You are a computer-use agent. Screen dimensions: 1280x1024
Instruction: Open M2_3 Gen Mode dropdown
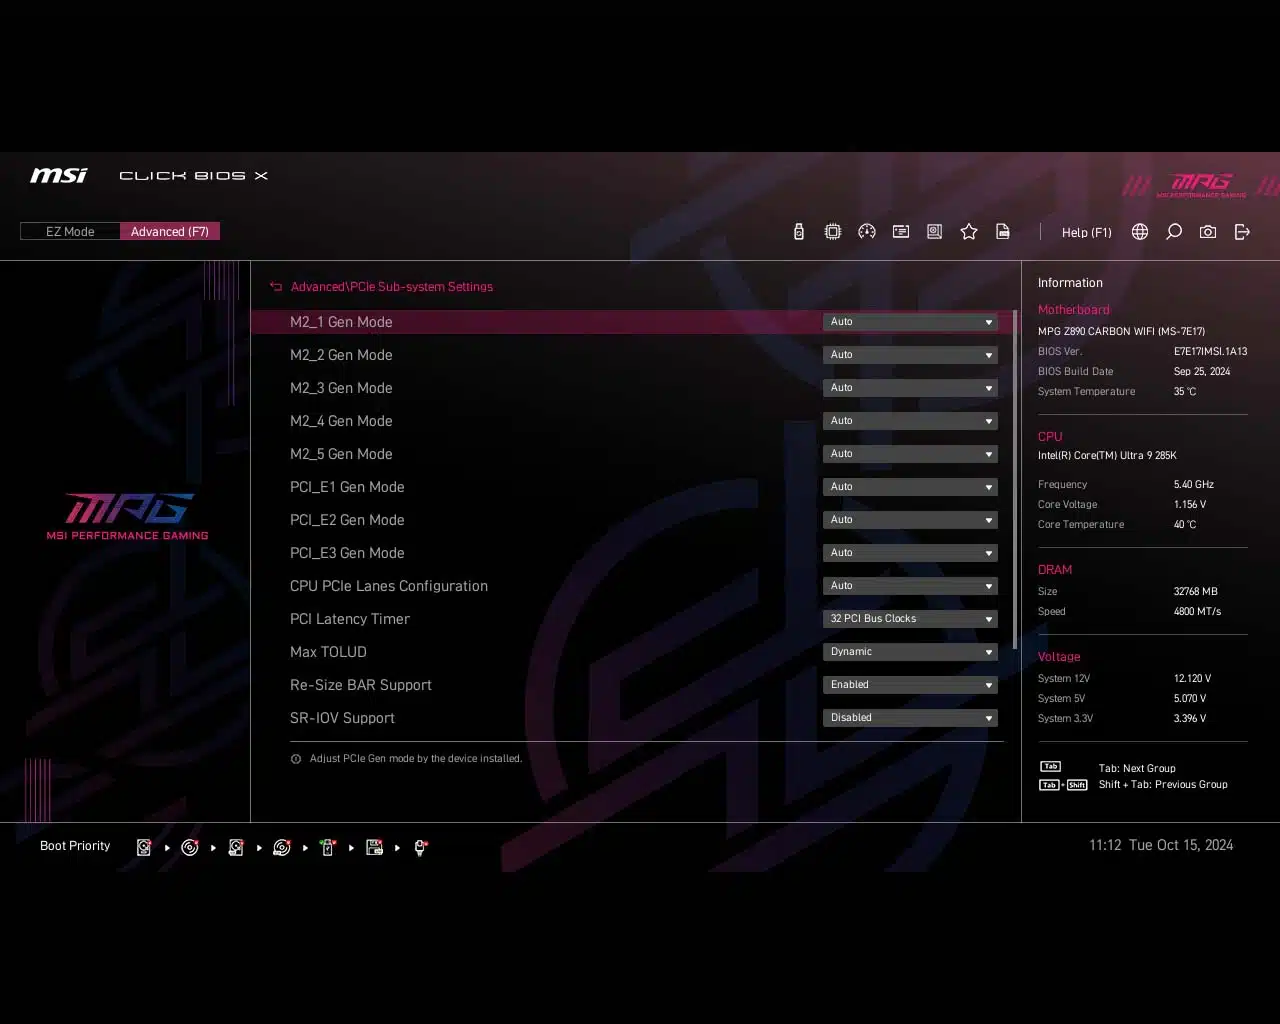coord(910,388)
